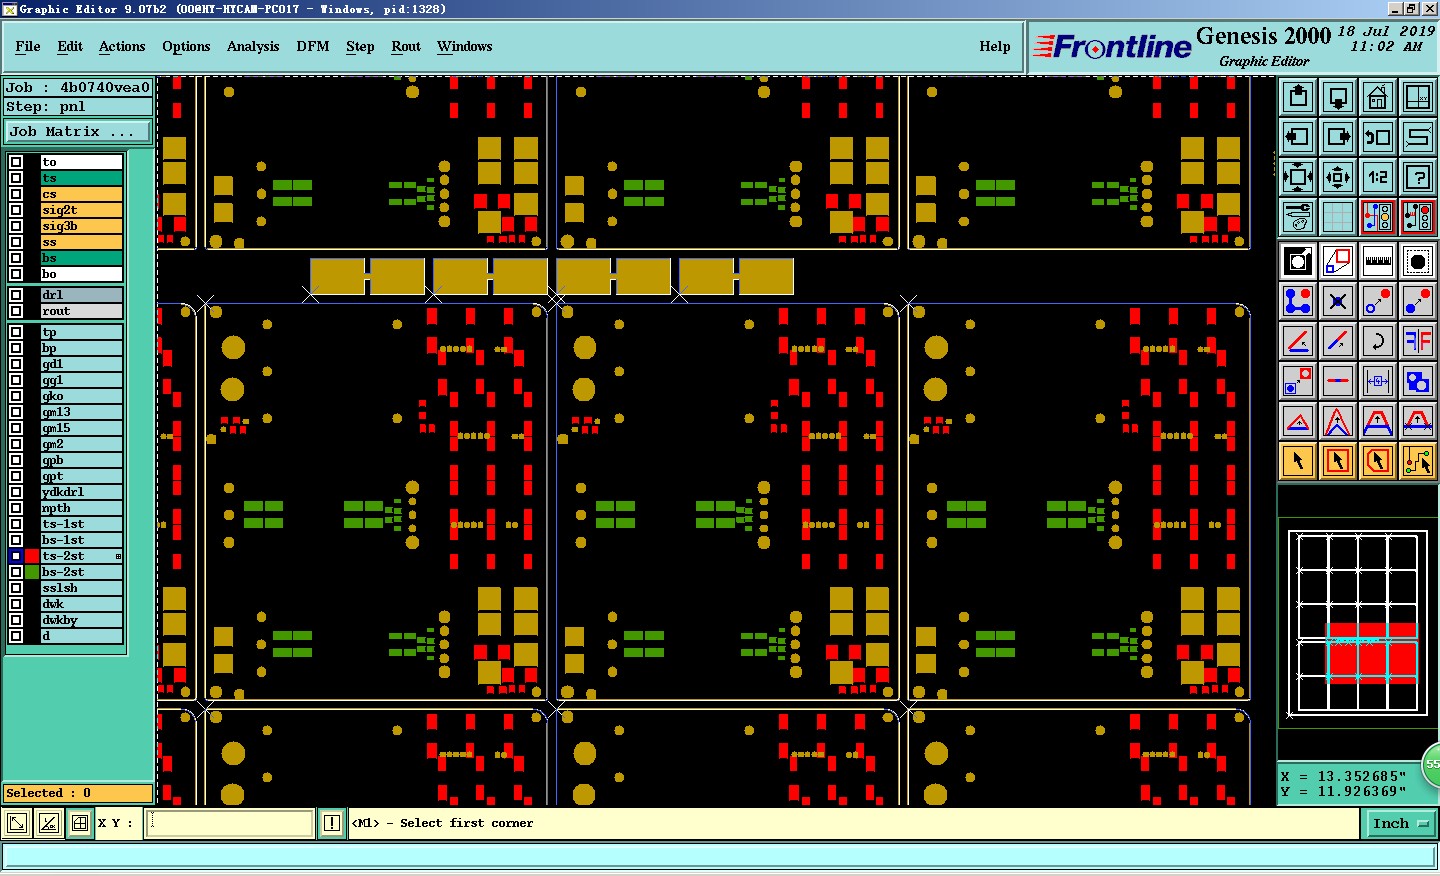Select the 'dwkby' layer name
Viewport: 1440px width, 876px height.
81,620
